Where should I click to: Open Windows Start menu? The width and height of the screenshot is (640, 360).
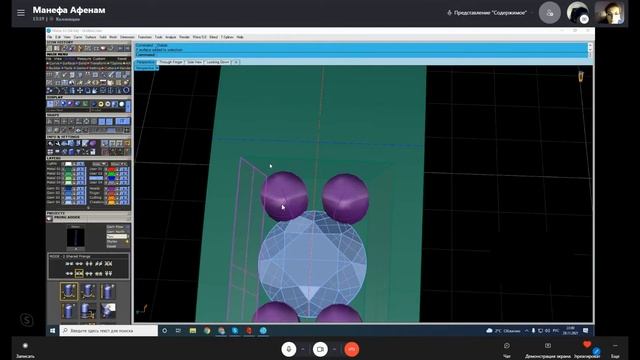53,331
